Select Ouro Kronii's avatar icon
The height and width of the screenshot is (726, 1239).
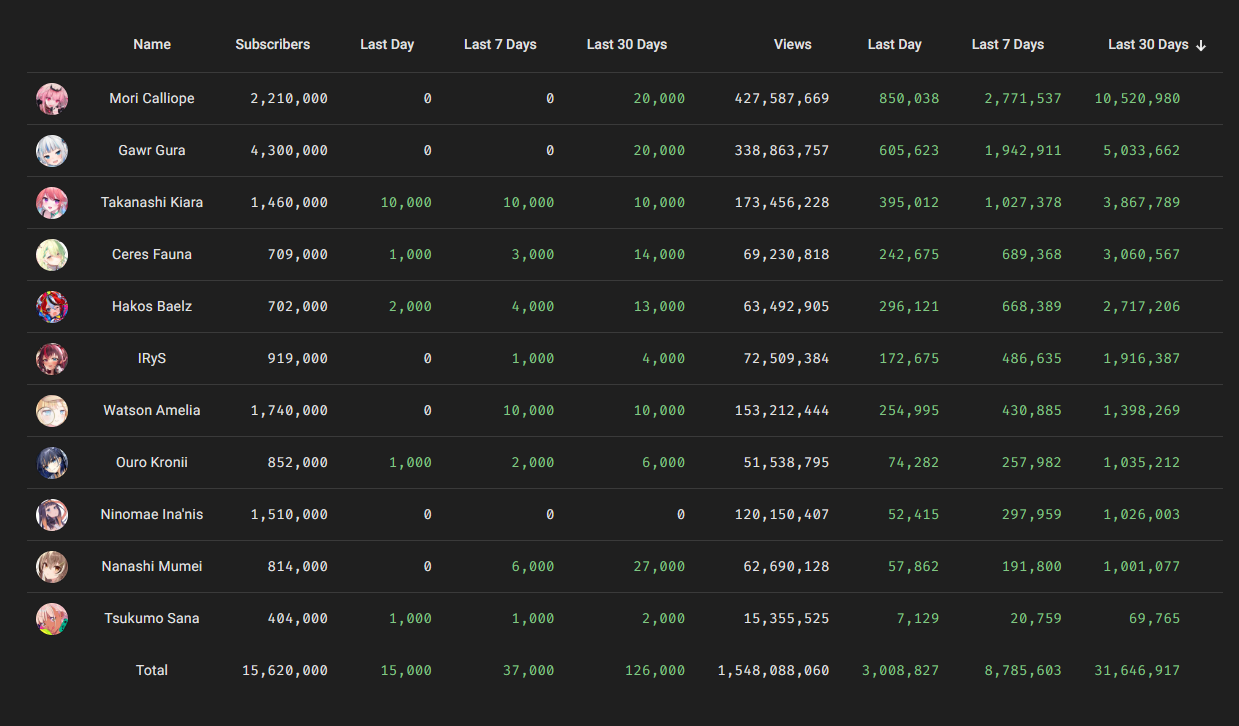click(x=52, y=463)
